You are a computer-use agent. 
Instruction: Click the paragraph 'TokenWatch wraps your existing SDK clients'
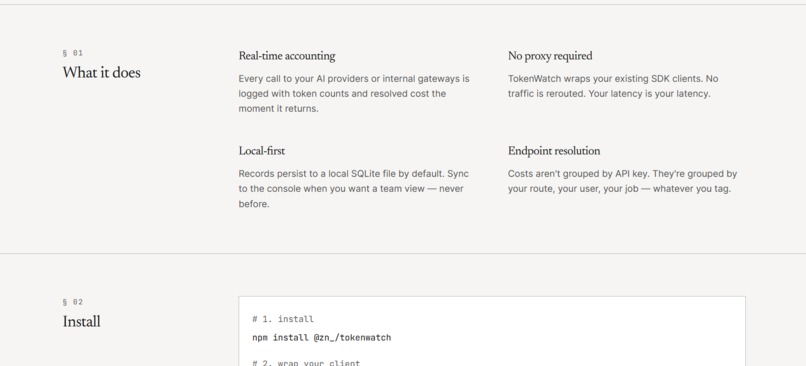point(613,86)
